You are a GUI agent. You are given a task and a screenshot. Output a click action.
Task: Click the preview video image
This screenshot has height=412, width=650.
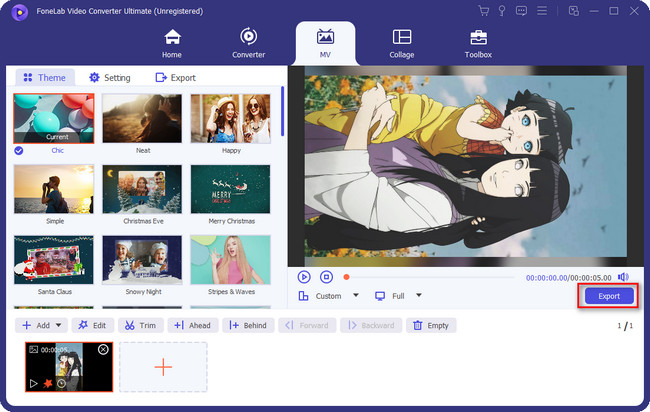[466, 166]
